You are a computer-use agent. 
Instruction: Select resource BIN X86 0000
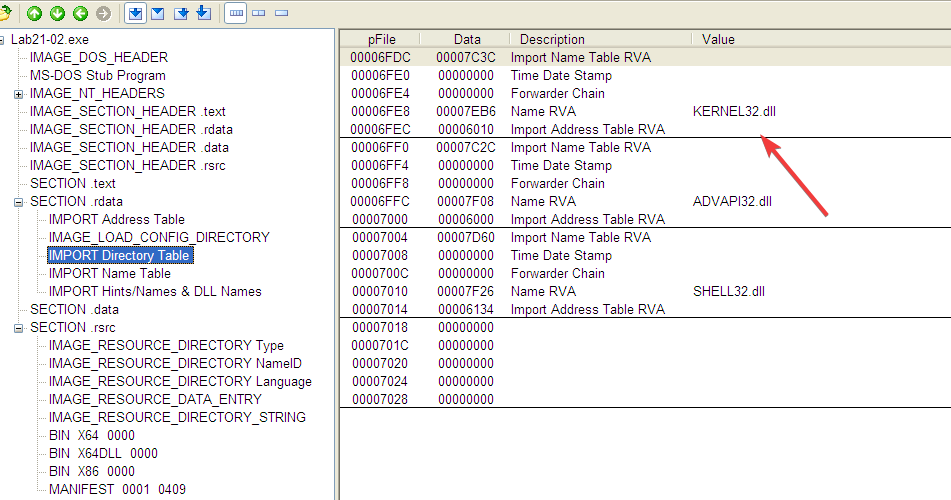[92, 471]
